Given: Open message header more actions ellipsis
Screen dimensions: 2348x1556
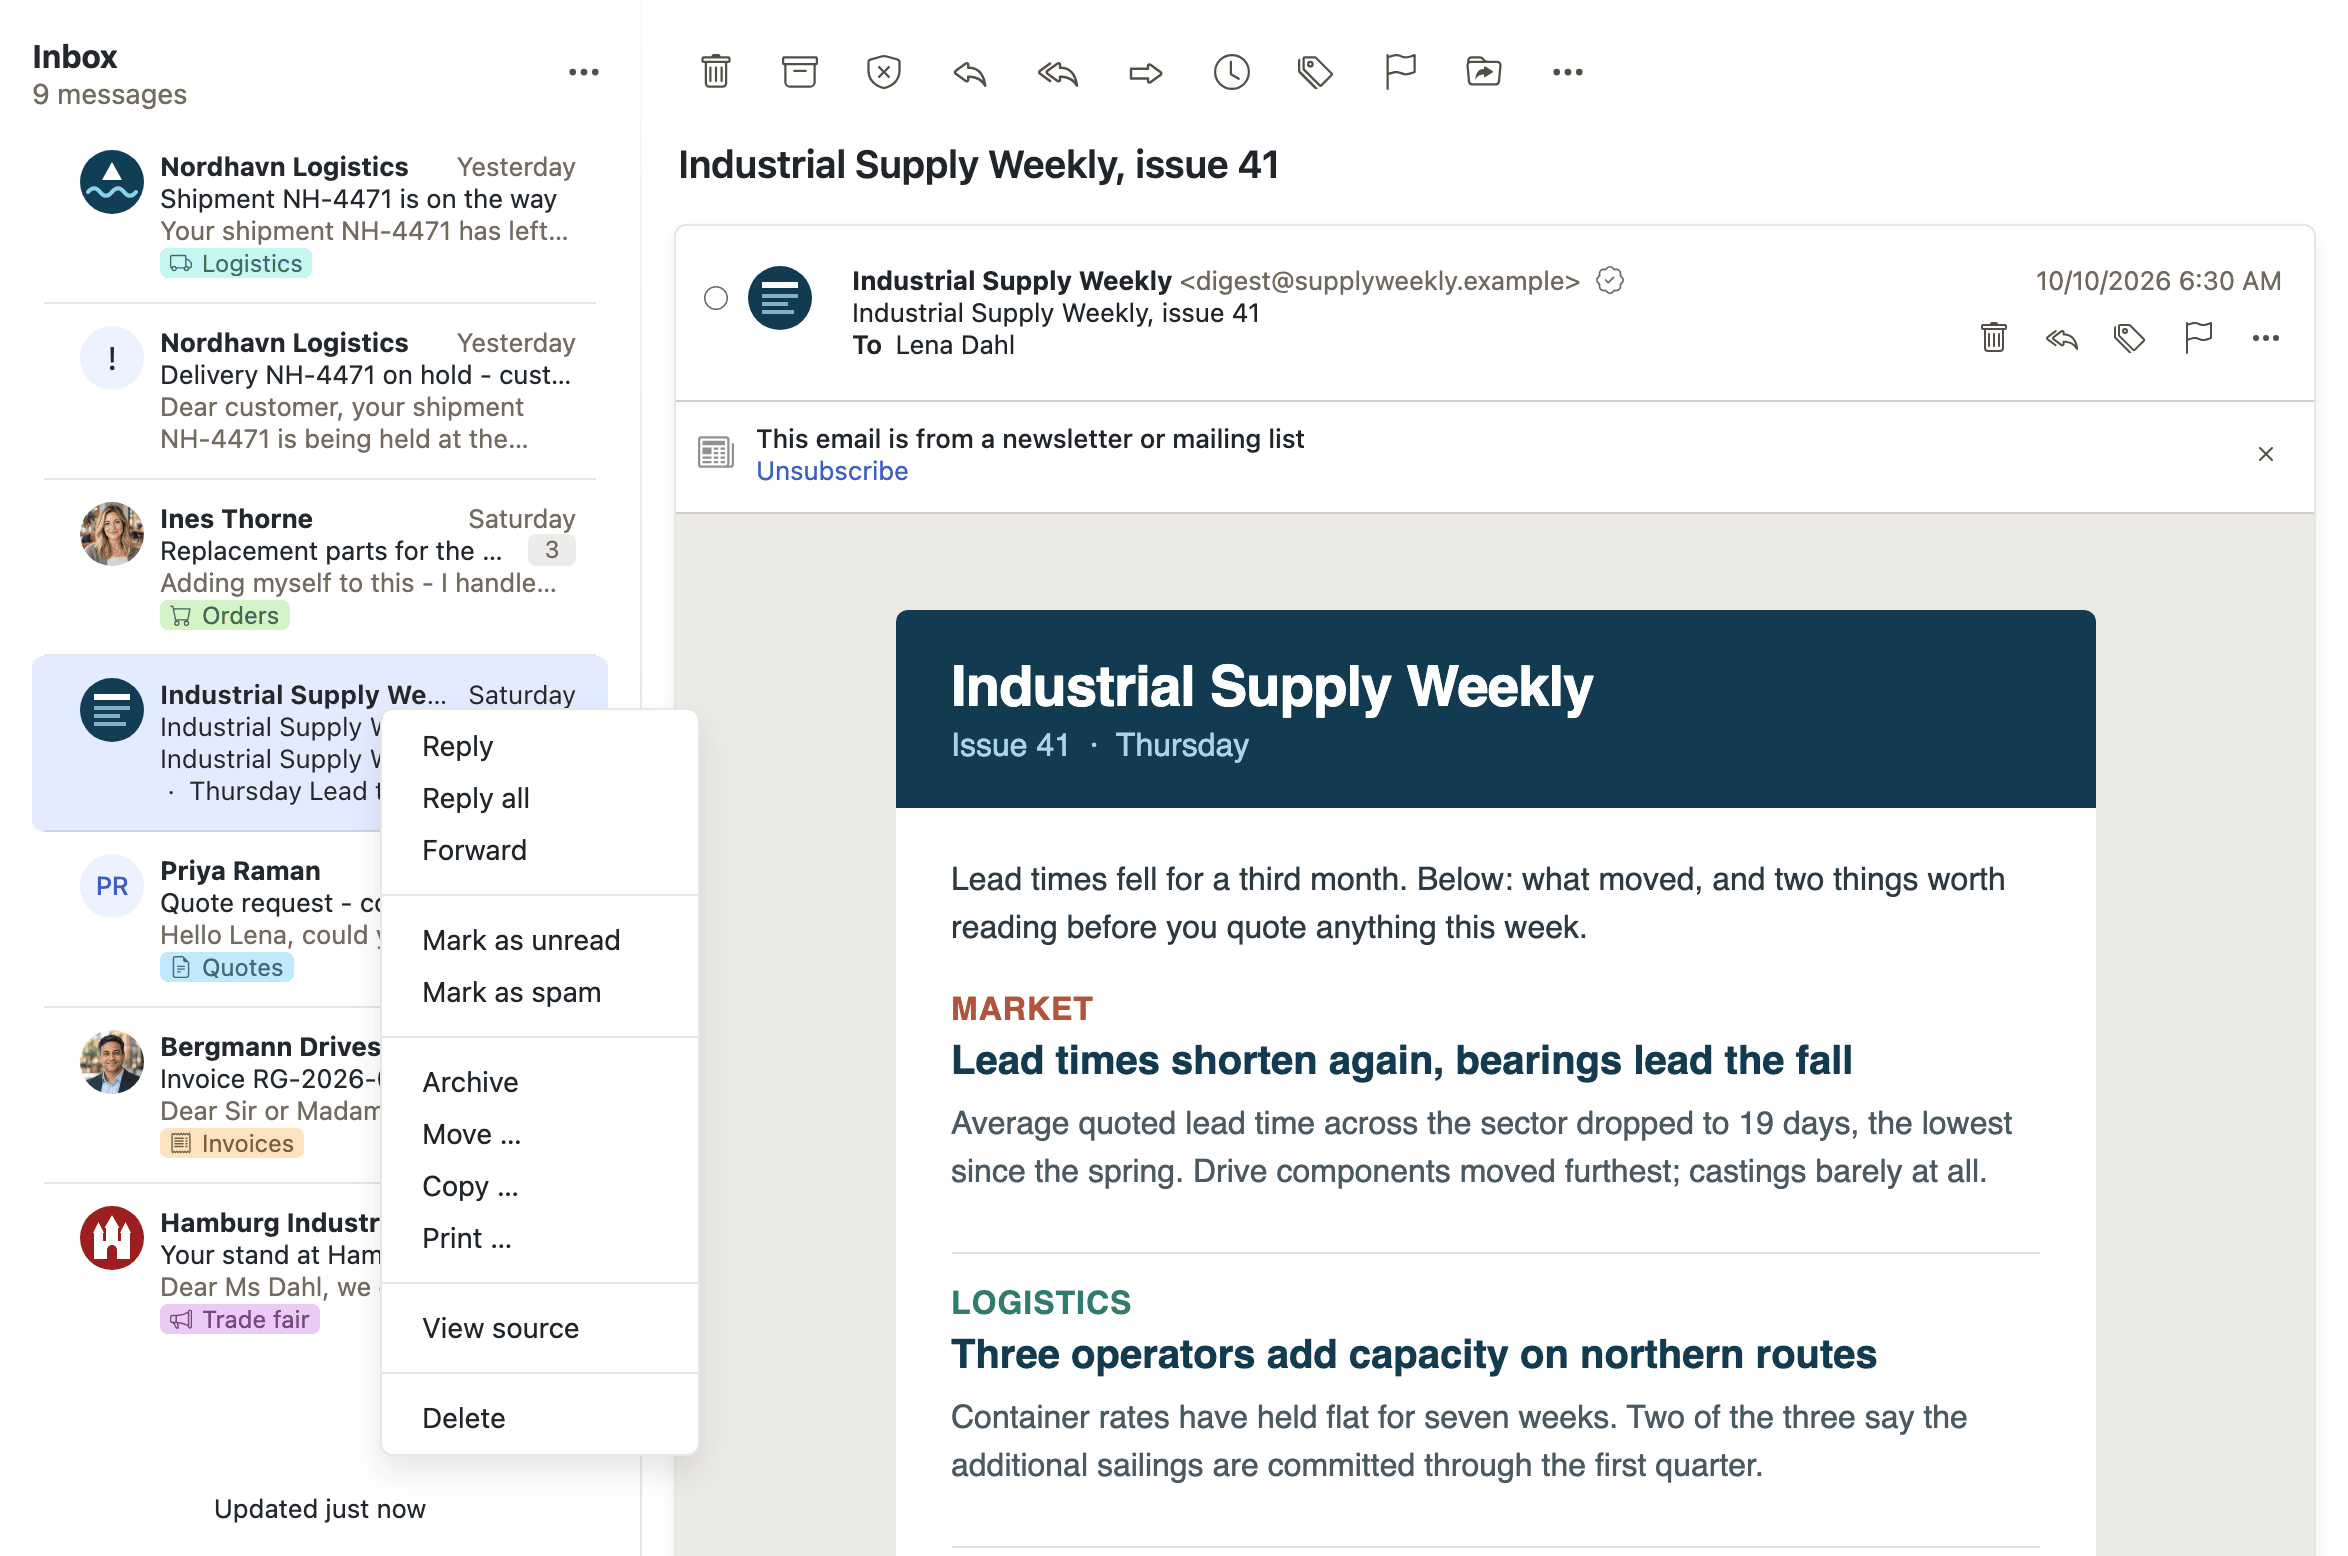Looking at the screenshot, I should click(2265, 338).
